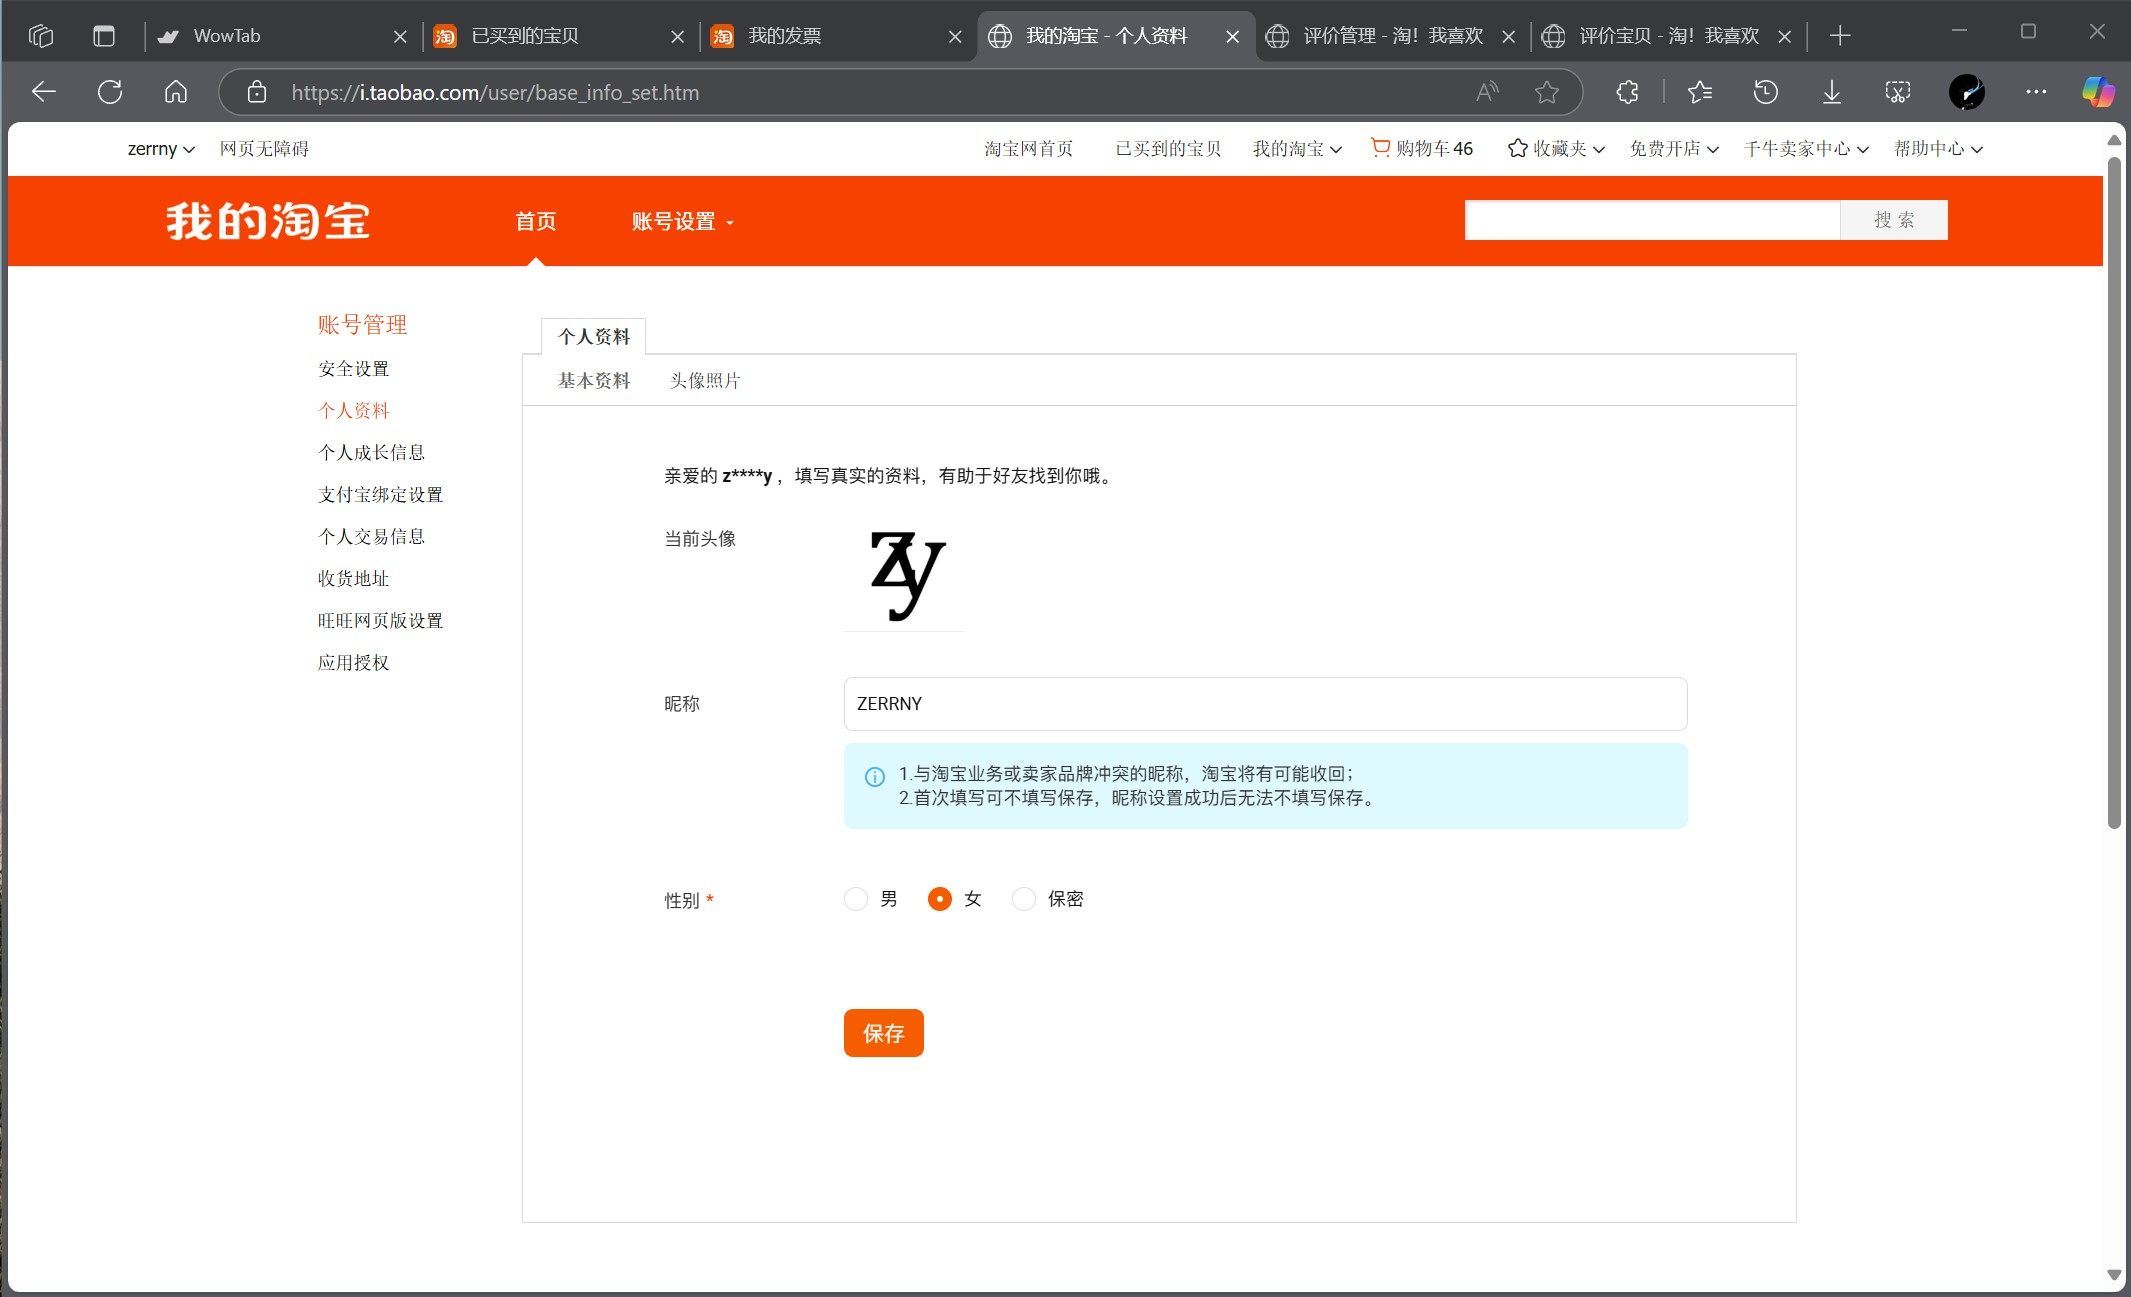Viewport: 2131px width, 1297px height.
Task: Open browser extensions panel
Action: (x=1626, y=92)
